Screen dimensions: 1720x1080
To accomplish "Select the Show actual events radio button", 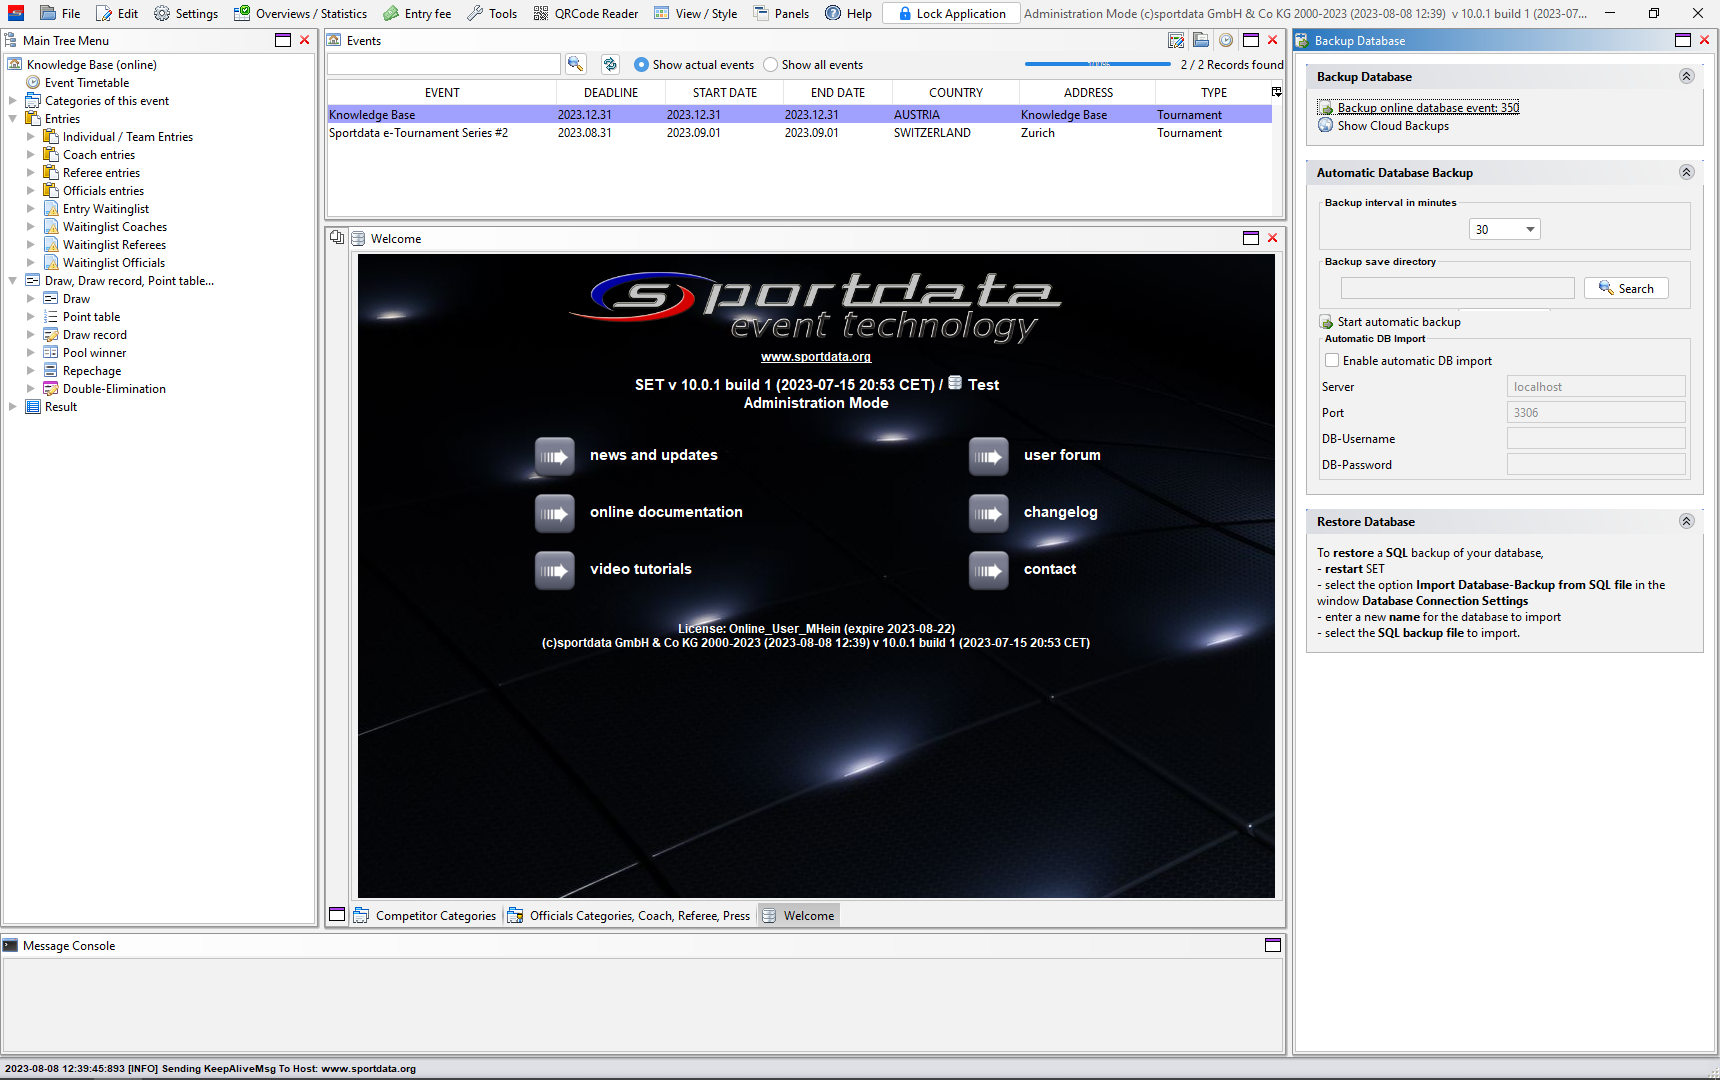I will (641, 65).
